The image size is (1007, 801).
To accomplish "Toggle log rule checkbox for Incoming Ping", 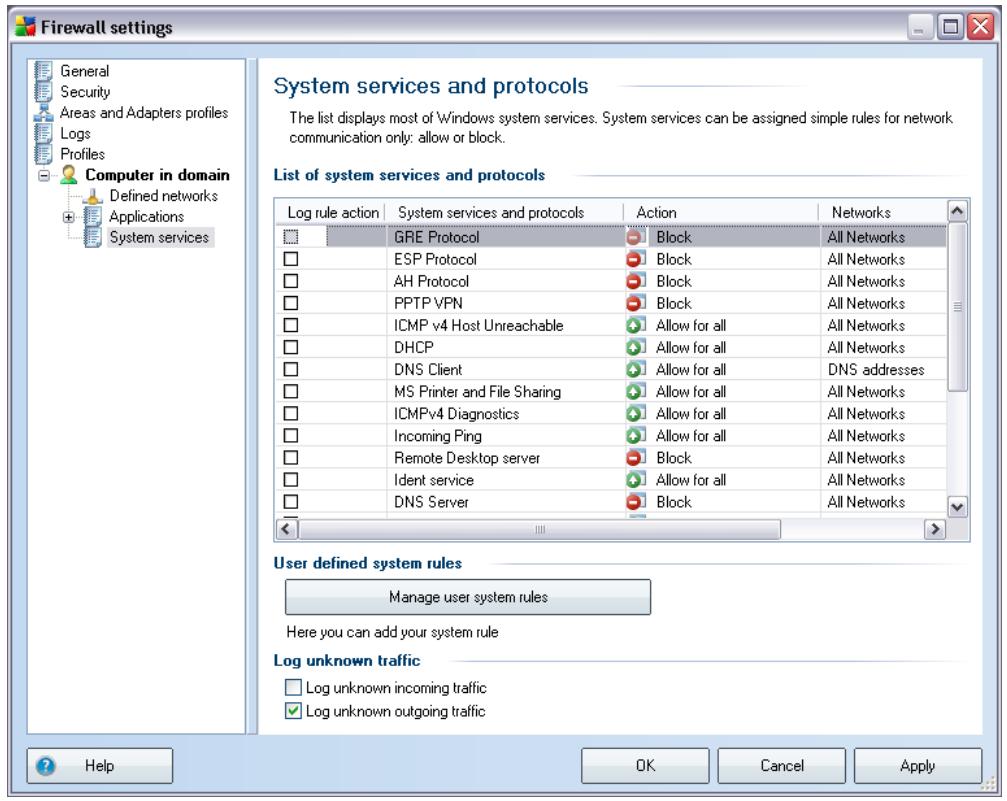I will [291, 436].
